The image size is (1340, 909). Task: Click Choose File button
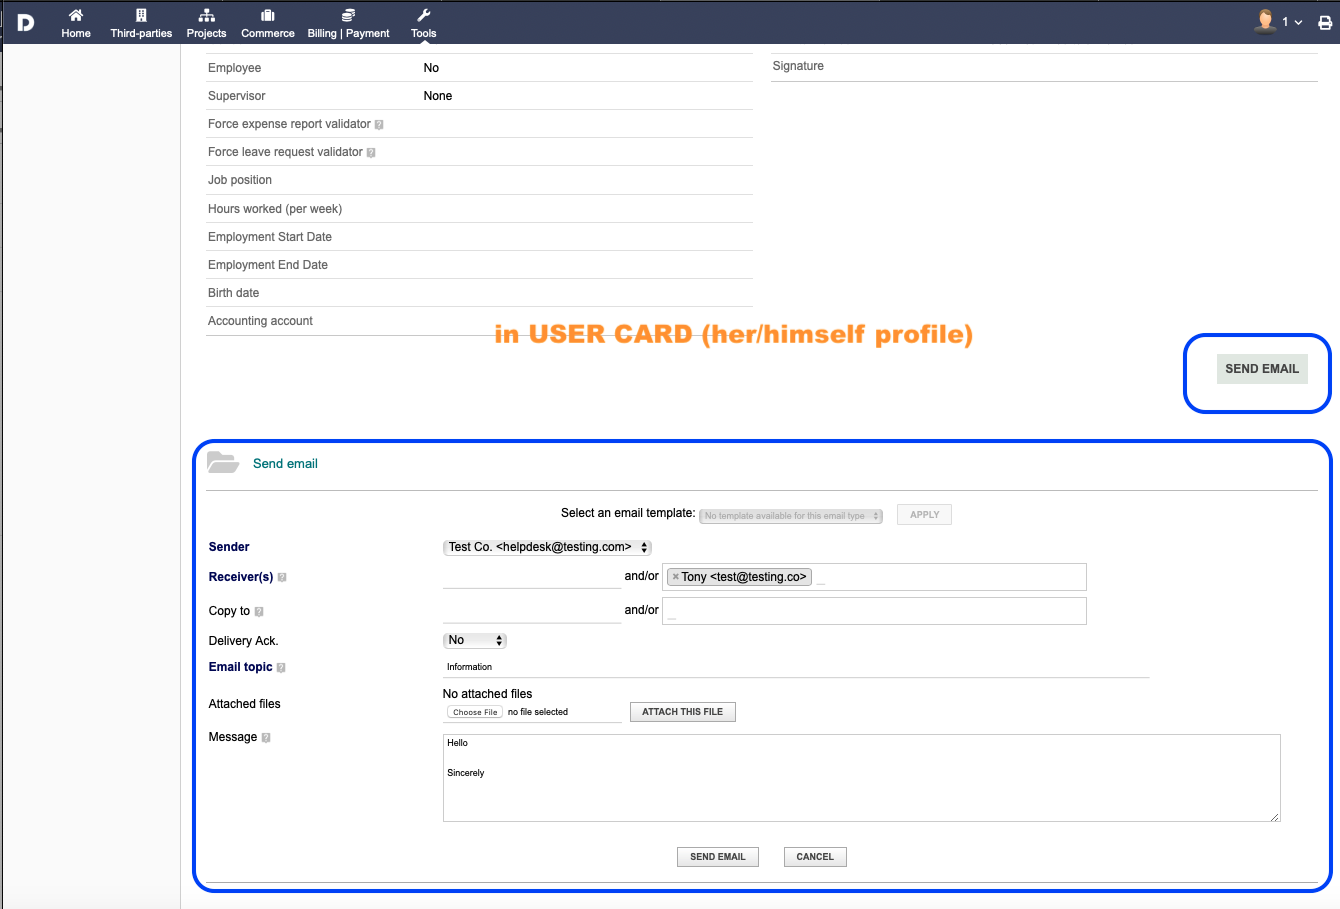click(x=474, y=712)
